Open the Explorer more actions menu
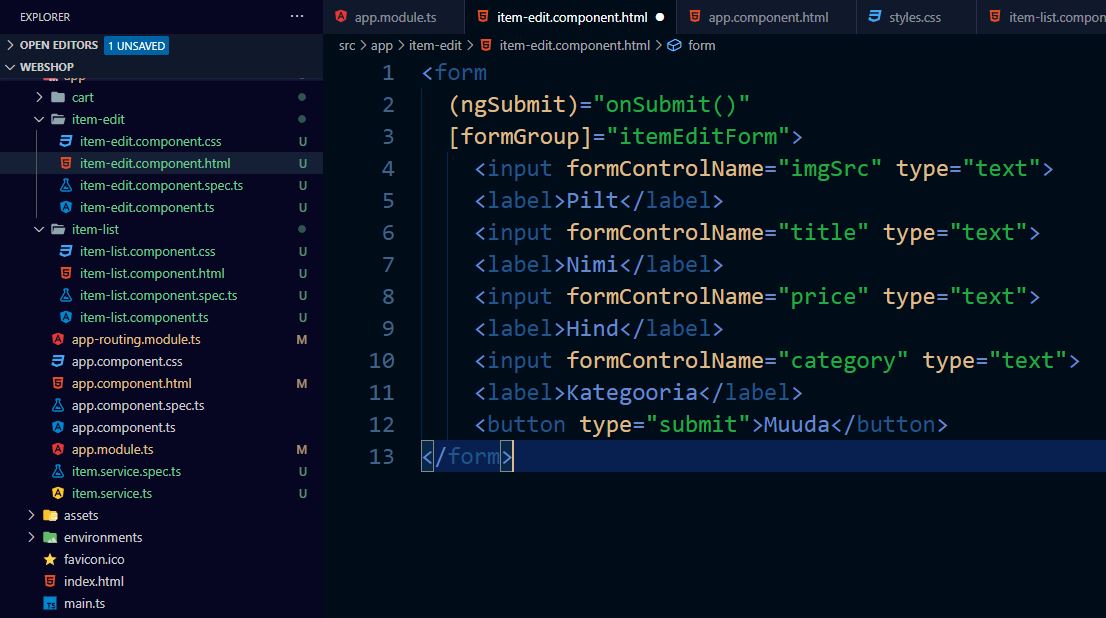The height and width of the screenshot is (618, 1106). 296,14
